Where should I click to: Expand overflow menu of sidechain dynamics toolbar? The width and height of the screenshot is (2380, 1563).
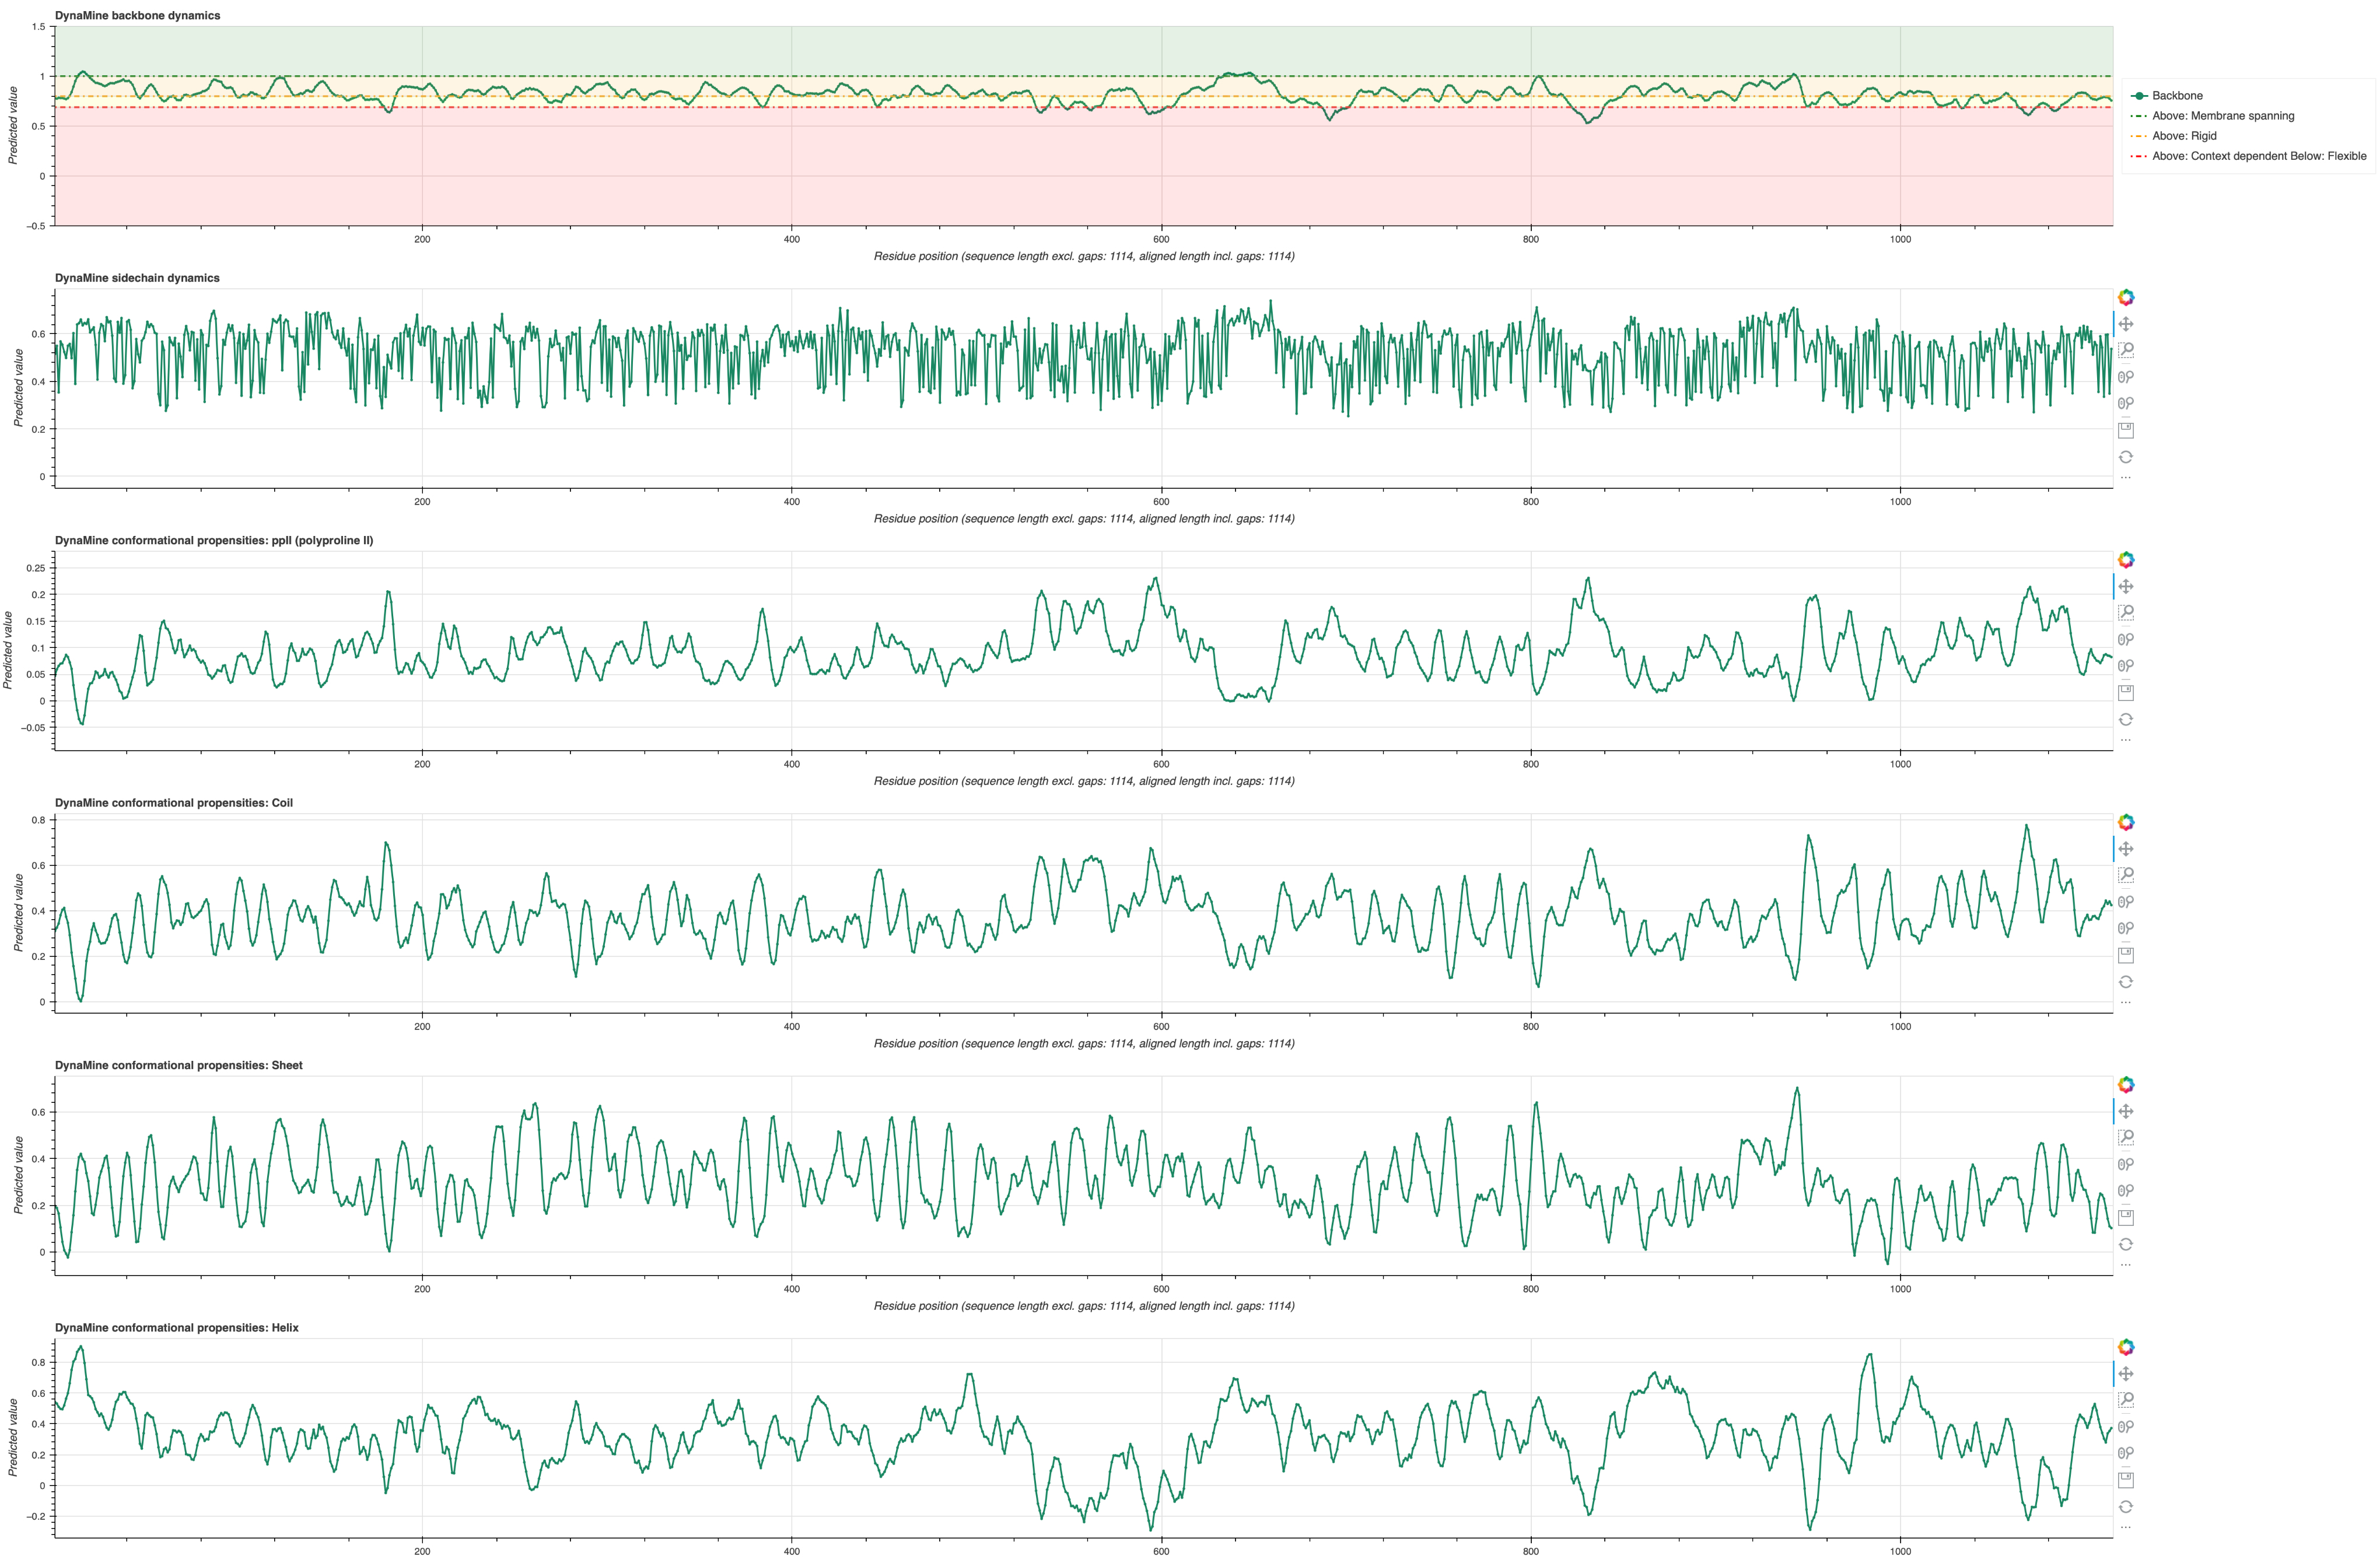2125,478
